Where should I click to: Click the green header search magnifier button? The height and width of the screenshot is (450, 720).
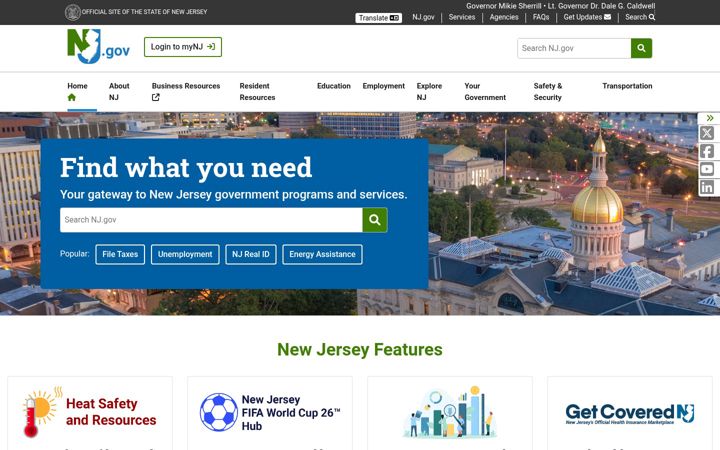[x=641, y=48]
